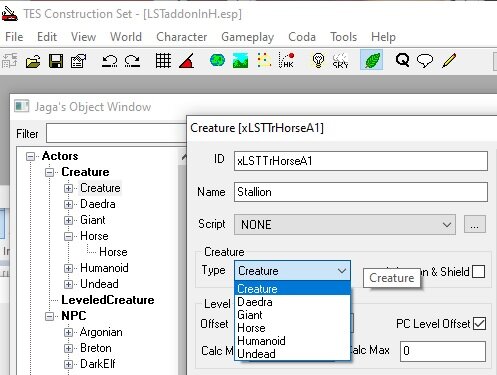Click the object tree scroll up arrow
Viewport: 497px width, 375px height.
point(183,157)
